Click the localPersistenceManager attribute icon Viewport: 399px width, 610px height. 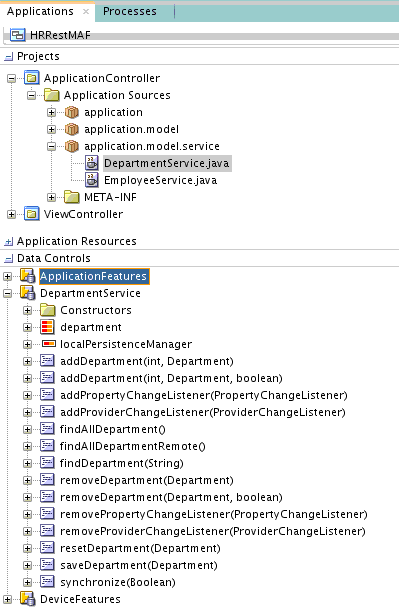pos(49,344)
